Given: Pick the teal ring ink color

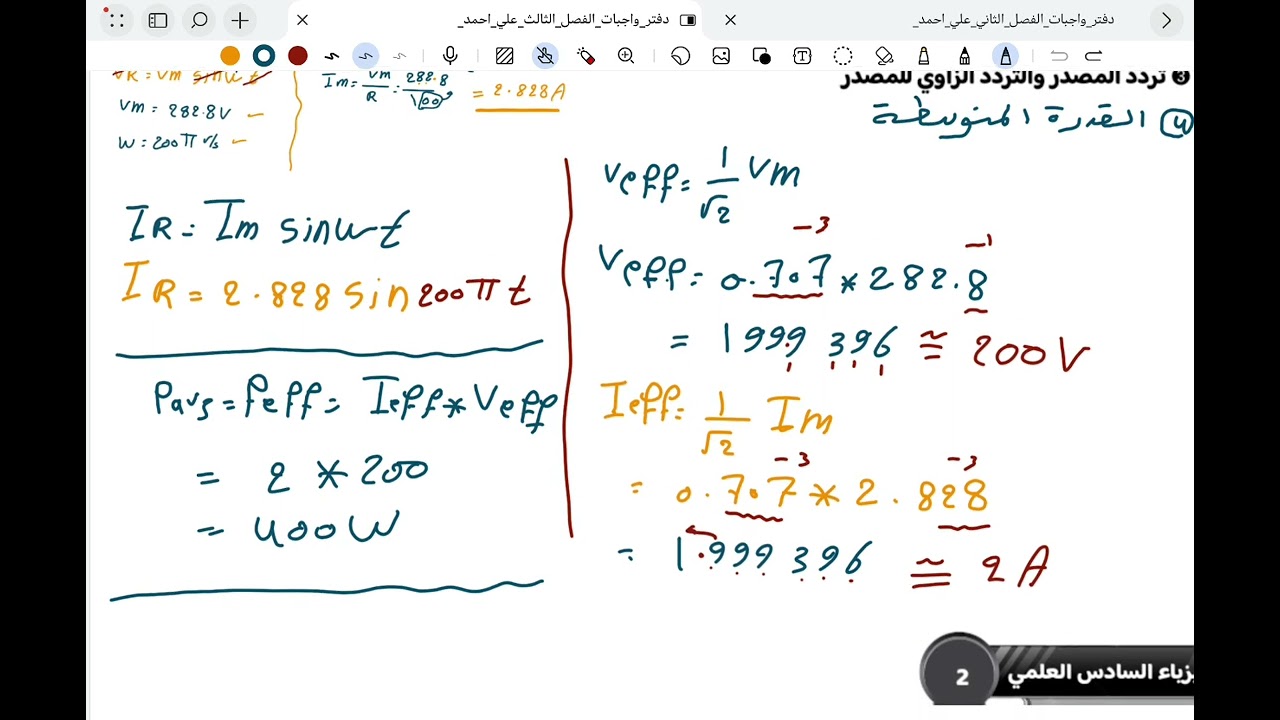Looking at the screenshot, I should (x=264, y=56).
